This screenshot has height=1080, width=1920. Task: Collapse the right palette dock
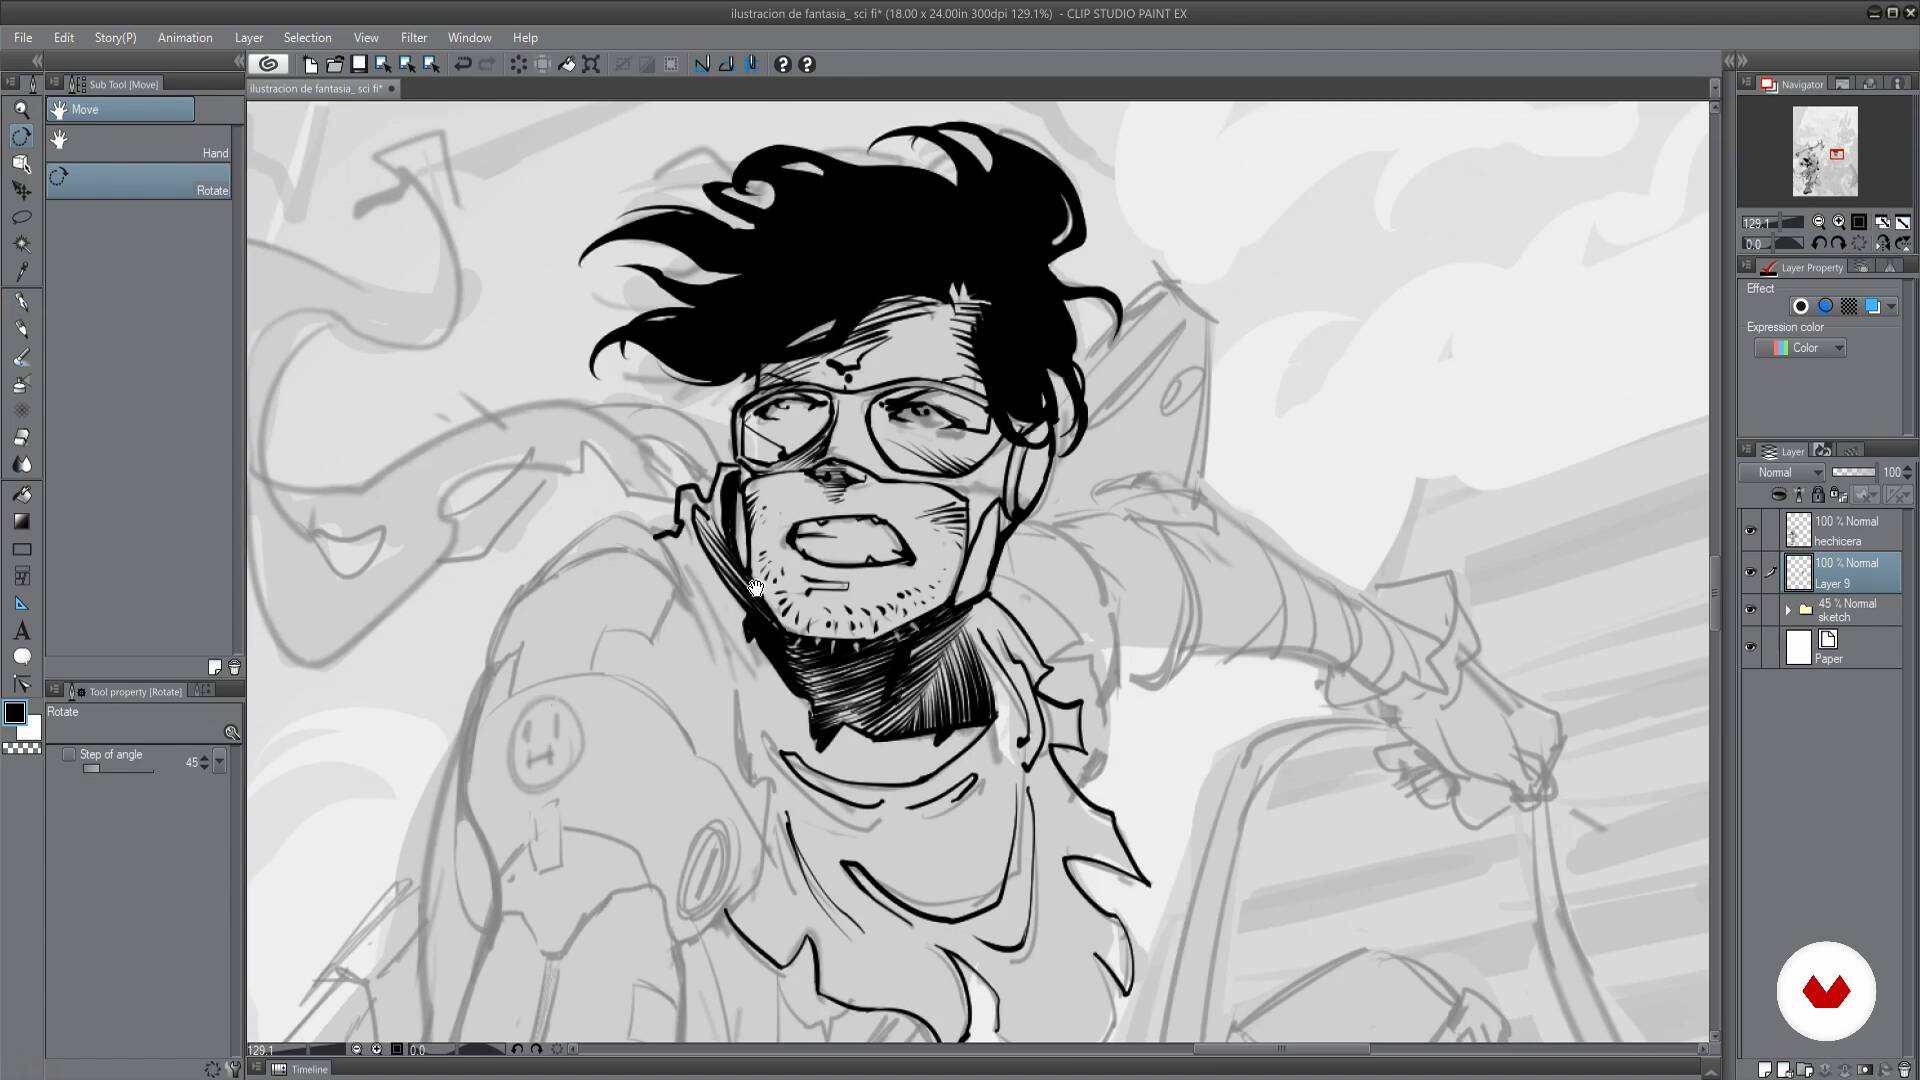click(1742, 61)
